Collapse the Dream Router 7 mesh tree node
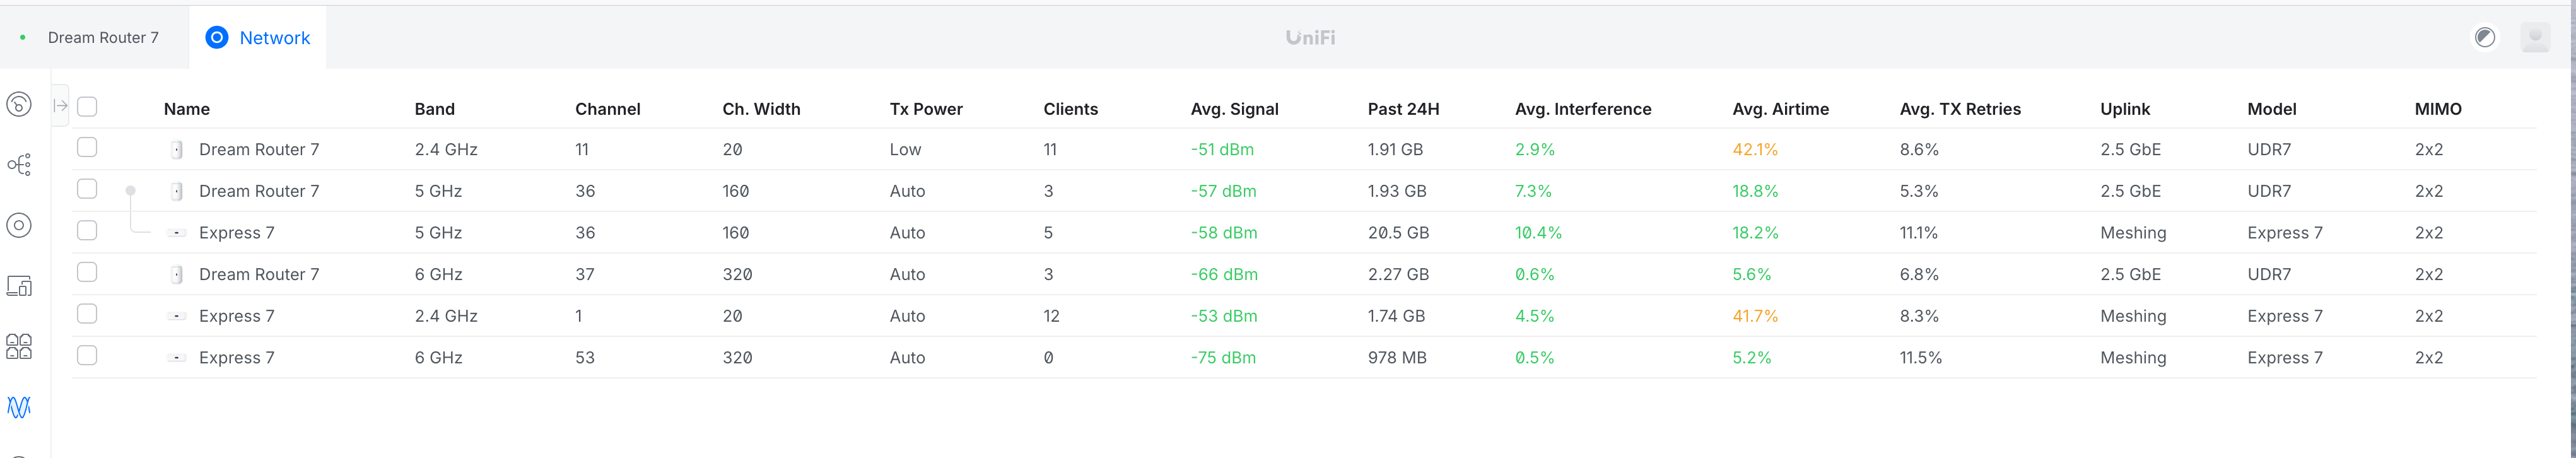Viewport: 2576px width, 458px height. pos(130,190)
